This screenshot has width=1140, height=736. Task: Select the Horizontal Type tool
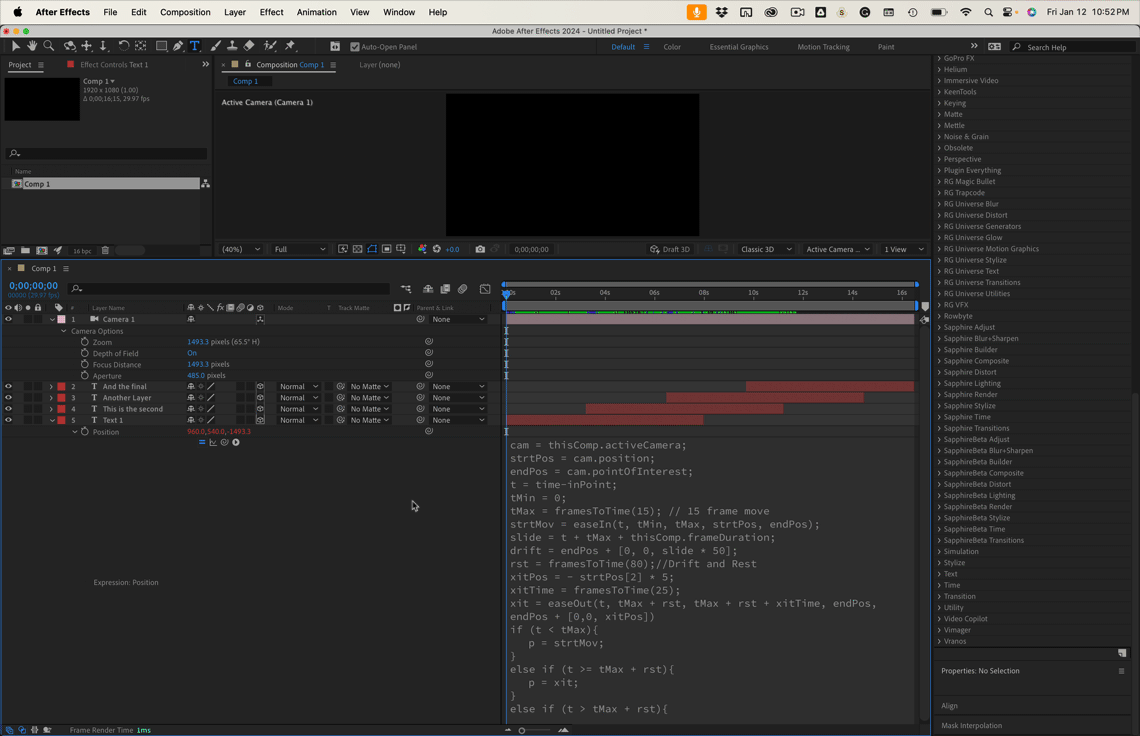[195, 46]
